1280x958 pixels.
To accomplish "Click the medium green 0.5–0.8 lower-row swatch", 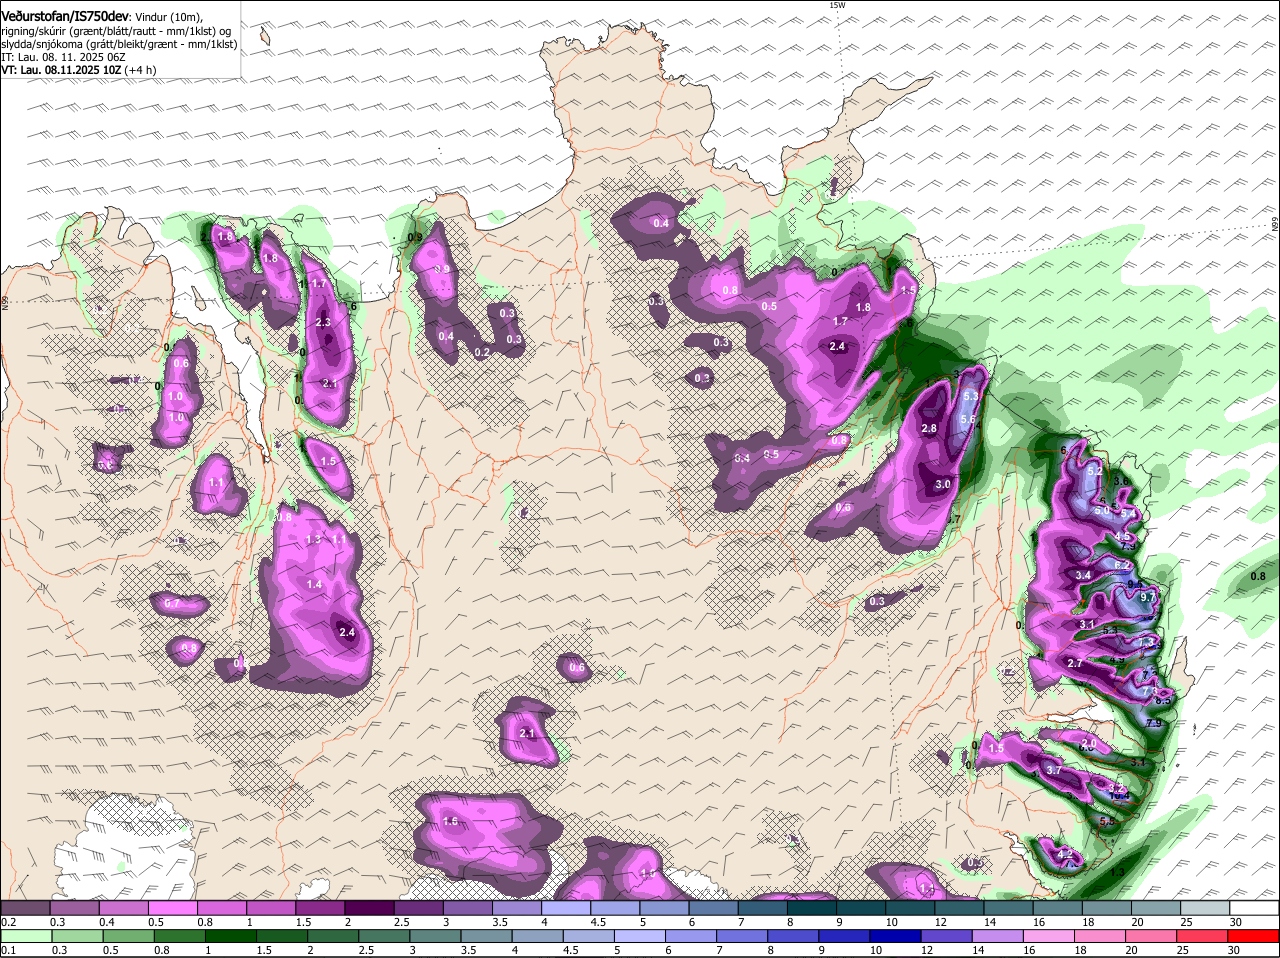I will (129, 937).
